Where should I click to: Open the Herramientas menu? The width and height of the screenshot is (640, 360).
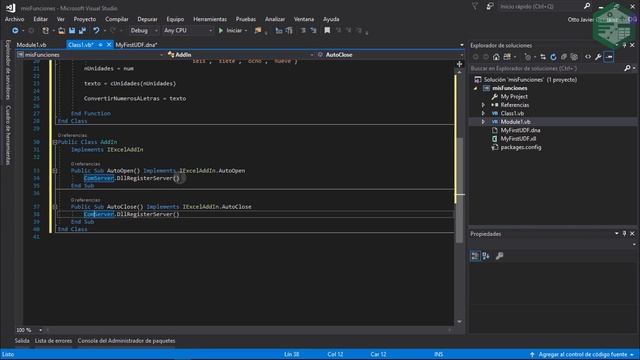pos(210,19)
